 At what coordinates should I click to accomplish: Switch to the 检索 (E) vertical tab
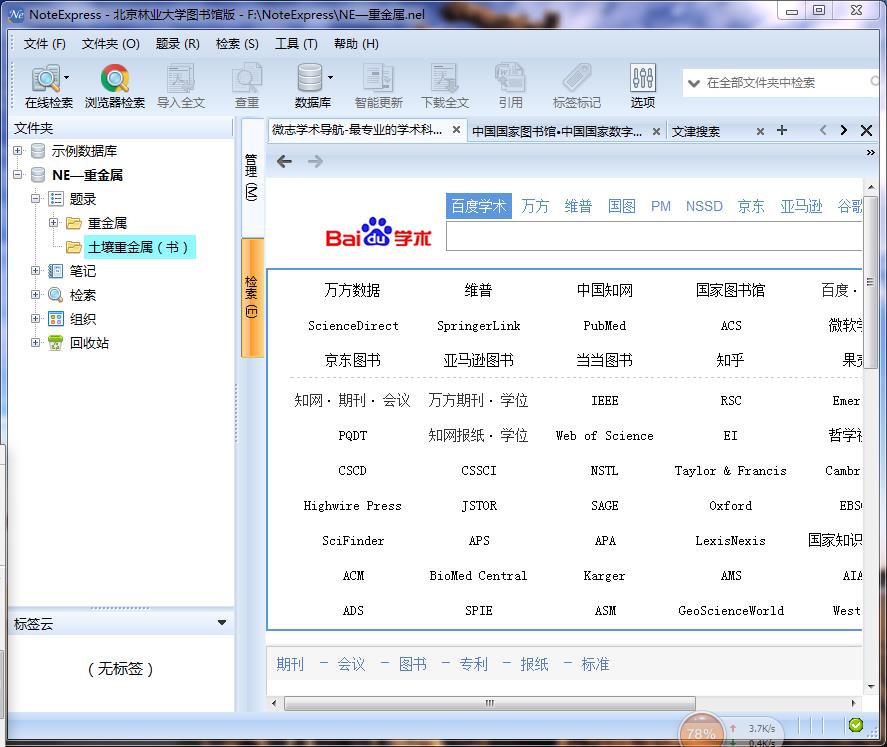coord(252,297)
